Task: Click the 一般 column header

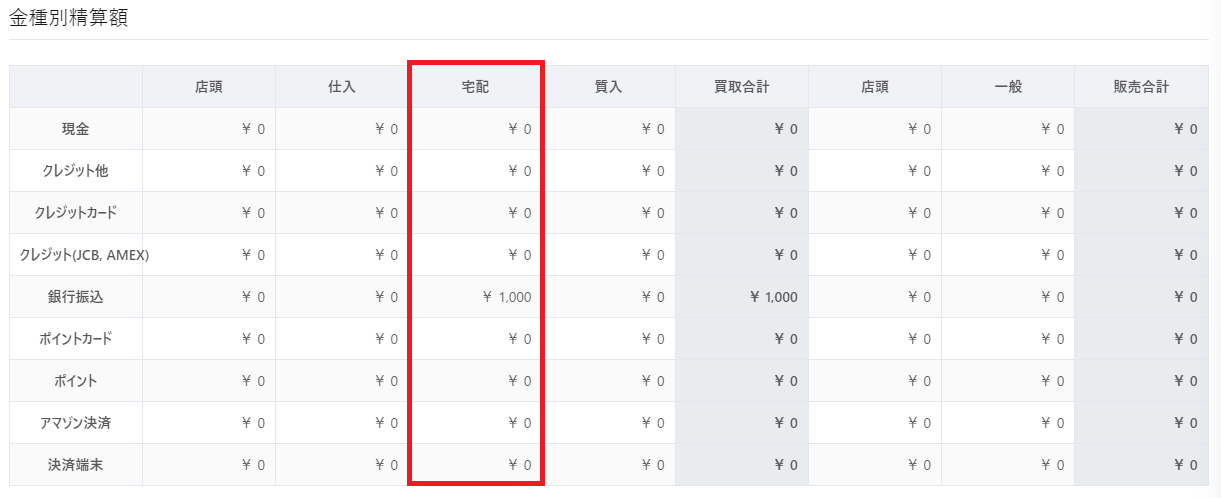Action: coord(1008,87)
